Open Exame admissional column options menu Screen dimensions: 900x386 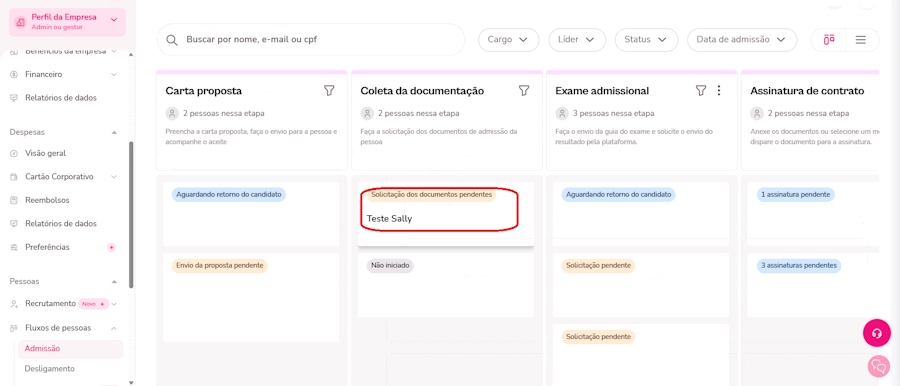719,91
